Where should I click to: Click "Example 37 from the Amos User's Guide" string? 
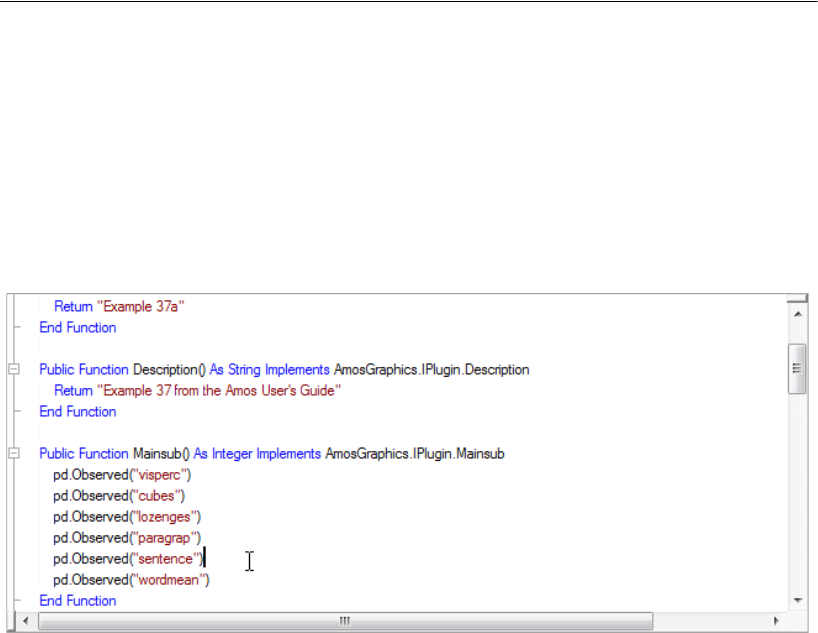click(219, 390)
